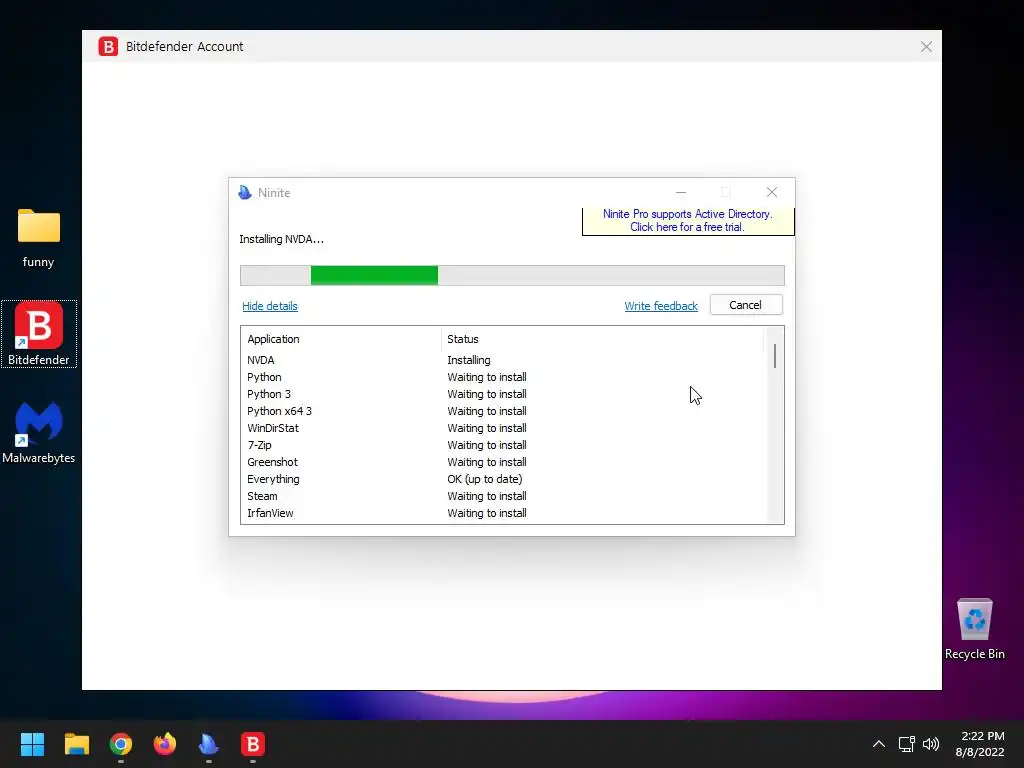
Task: Select the NVDA row
Action: pyautogui.click(x=502, y=360)
